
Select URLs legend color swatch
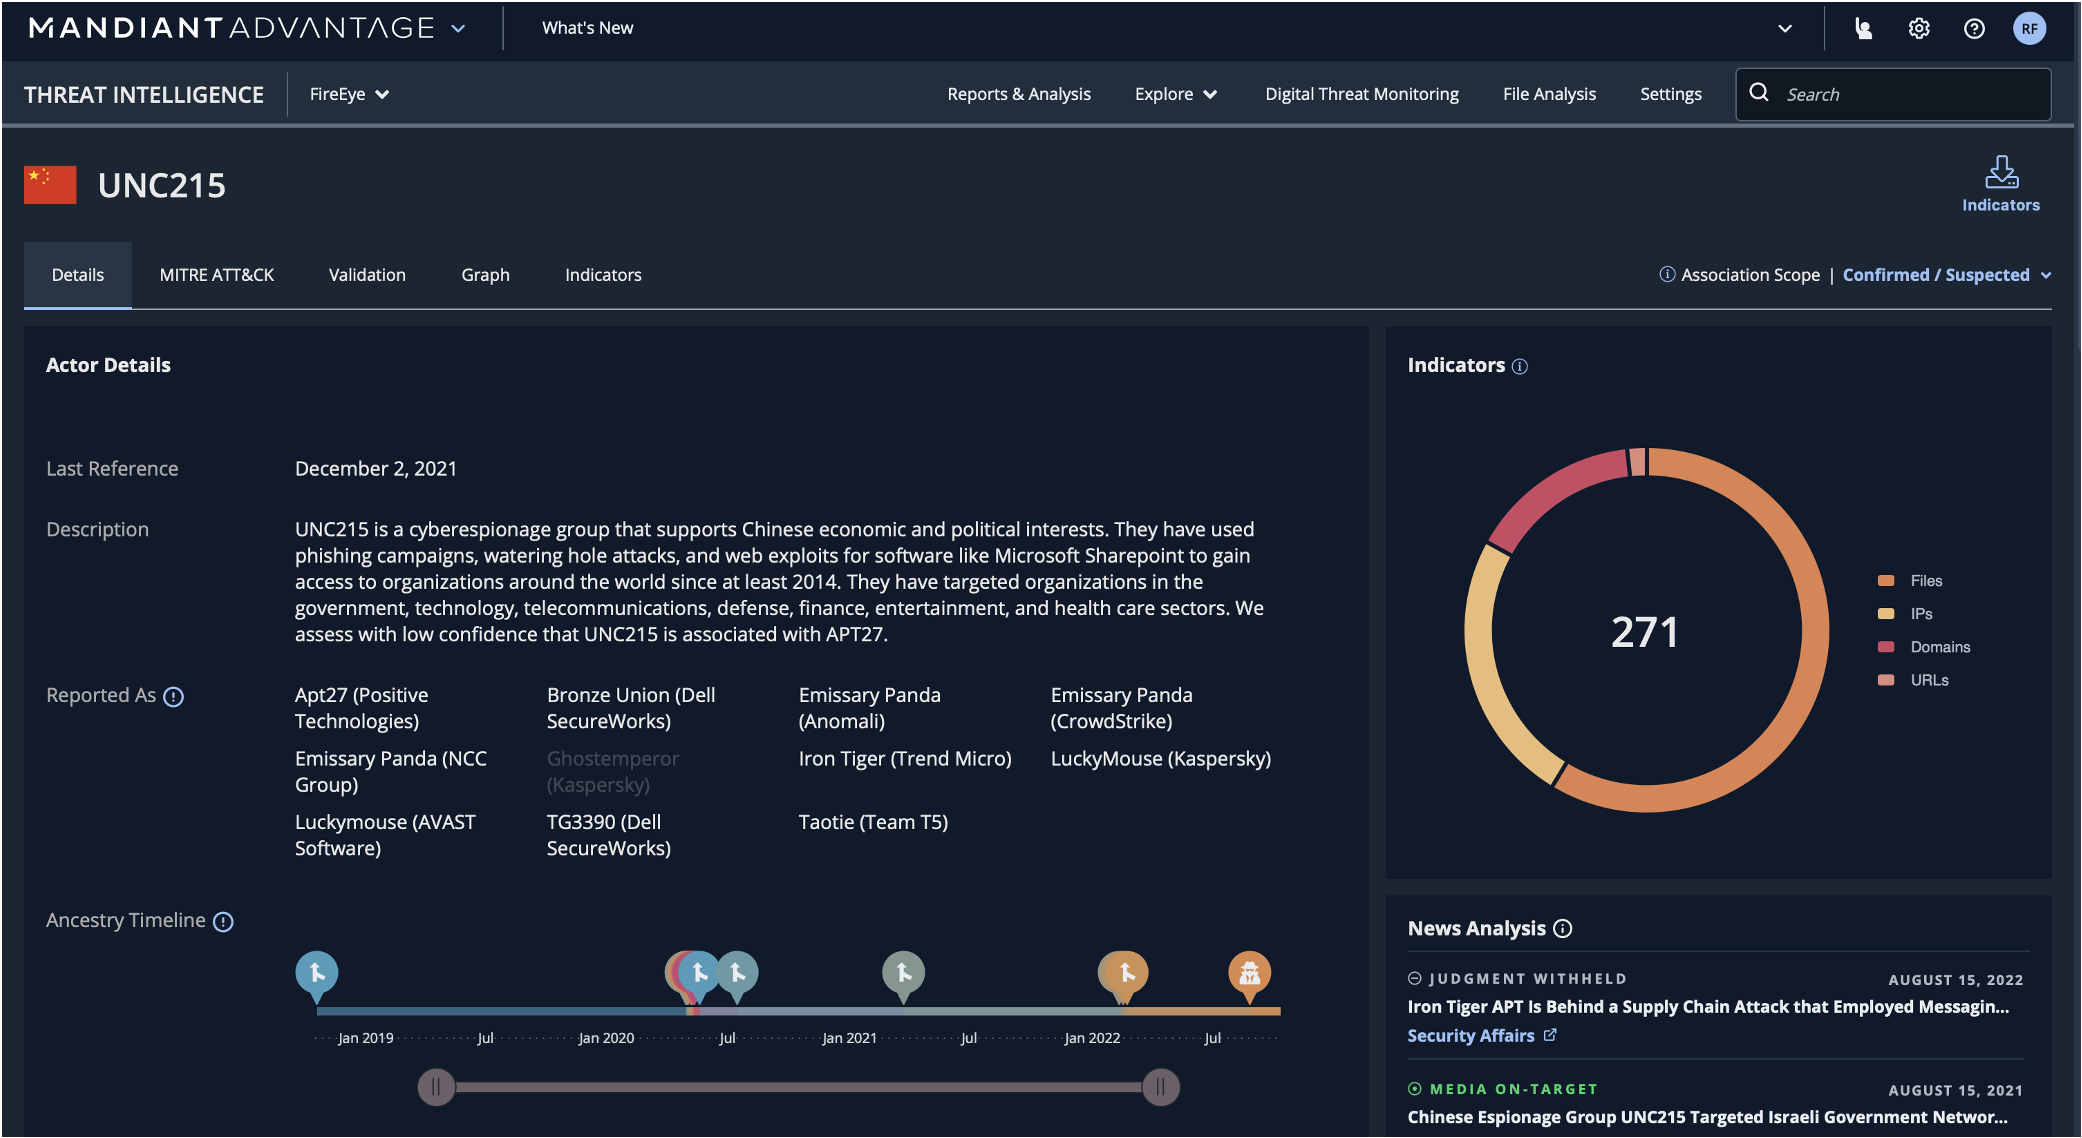[1886, 680]
